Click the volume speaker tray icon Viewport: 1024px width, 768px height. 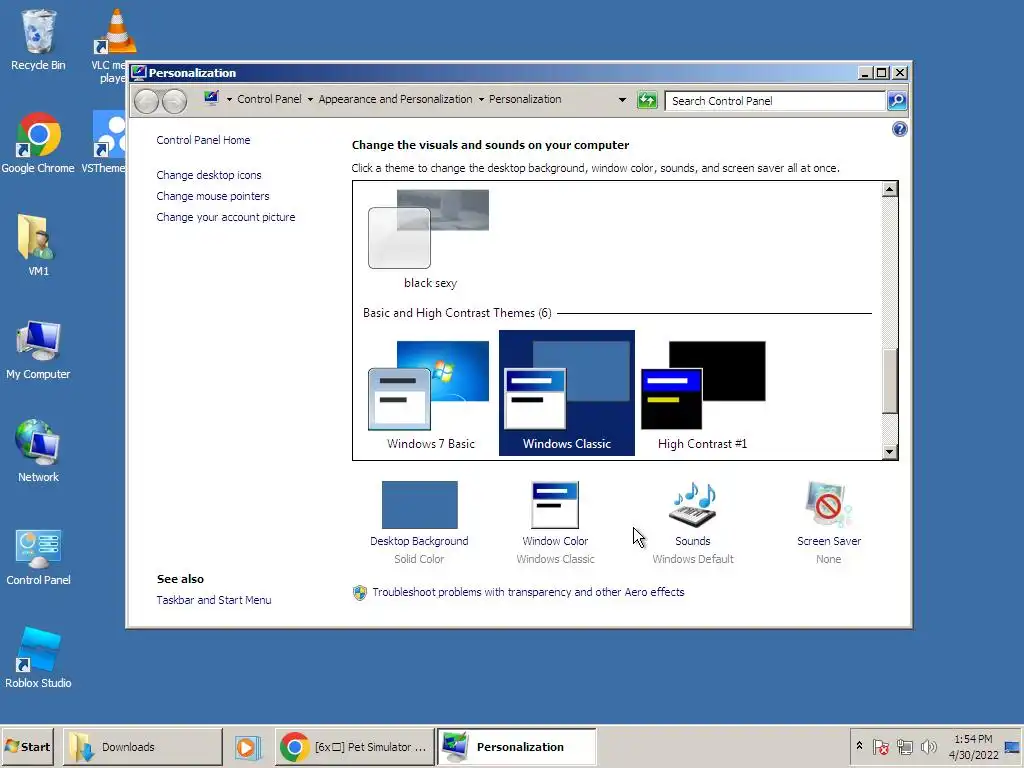[928, 746]
